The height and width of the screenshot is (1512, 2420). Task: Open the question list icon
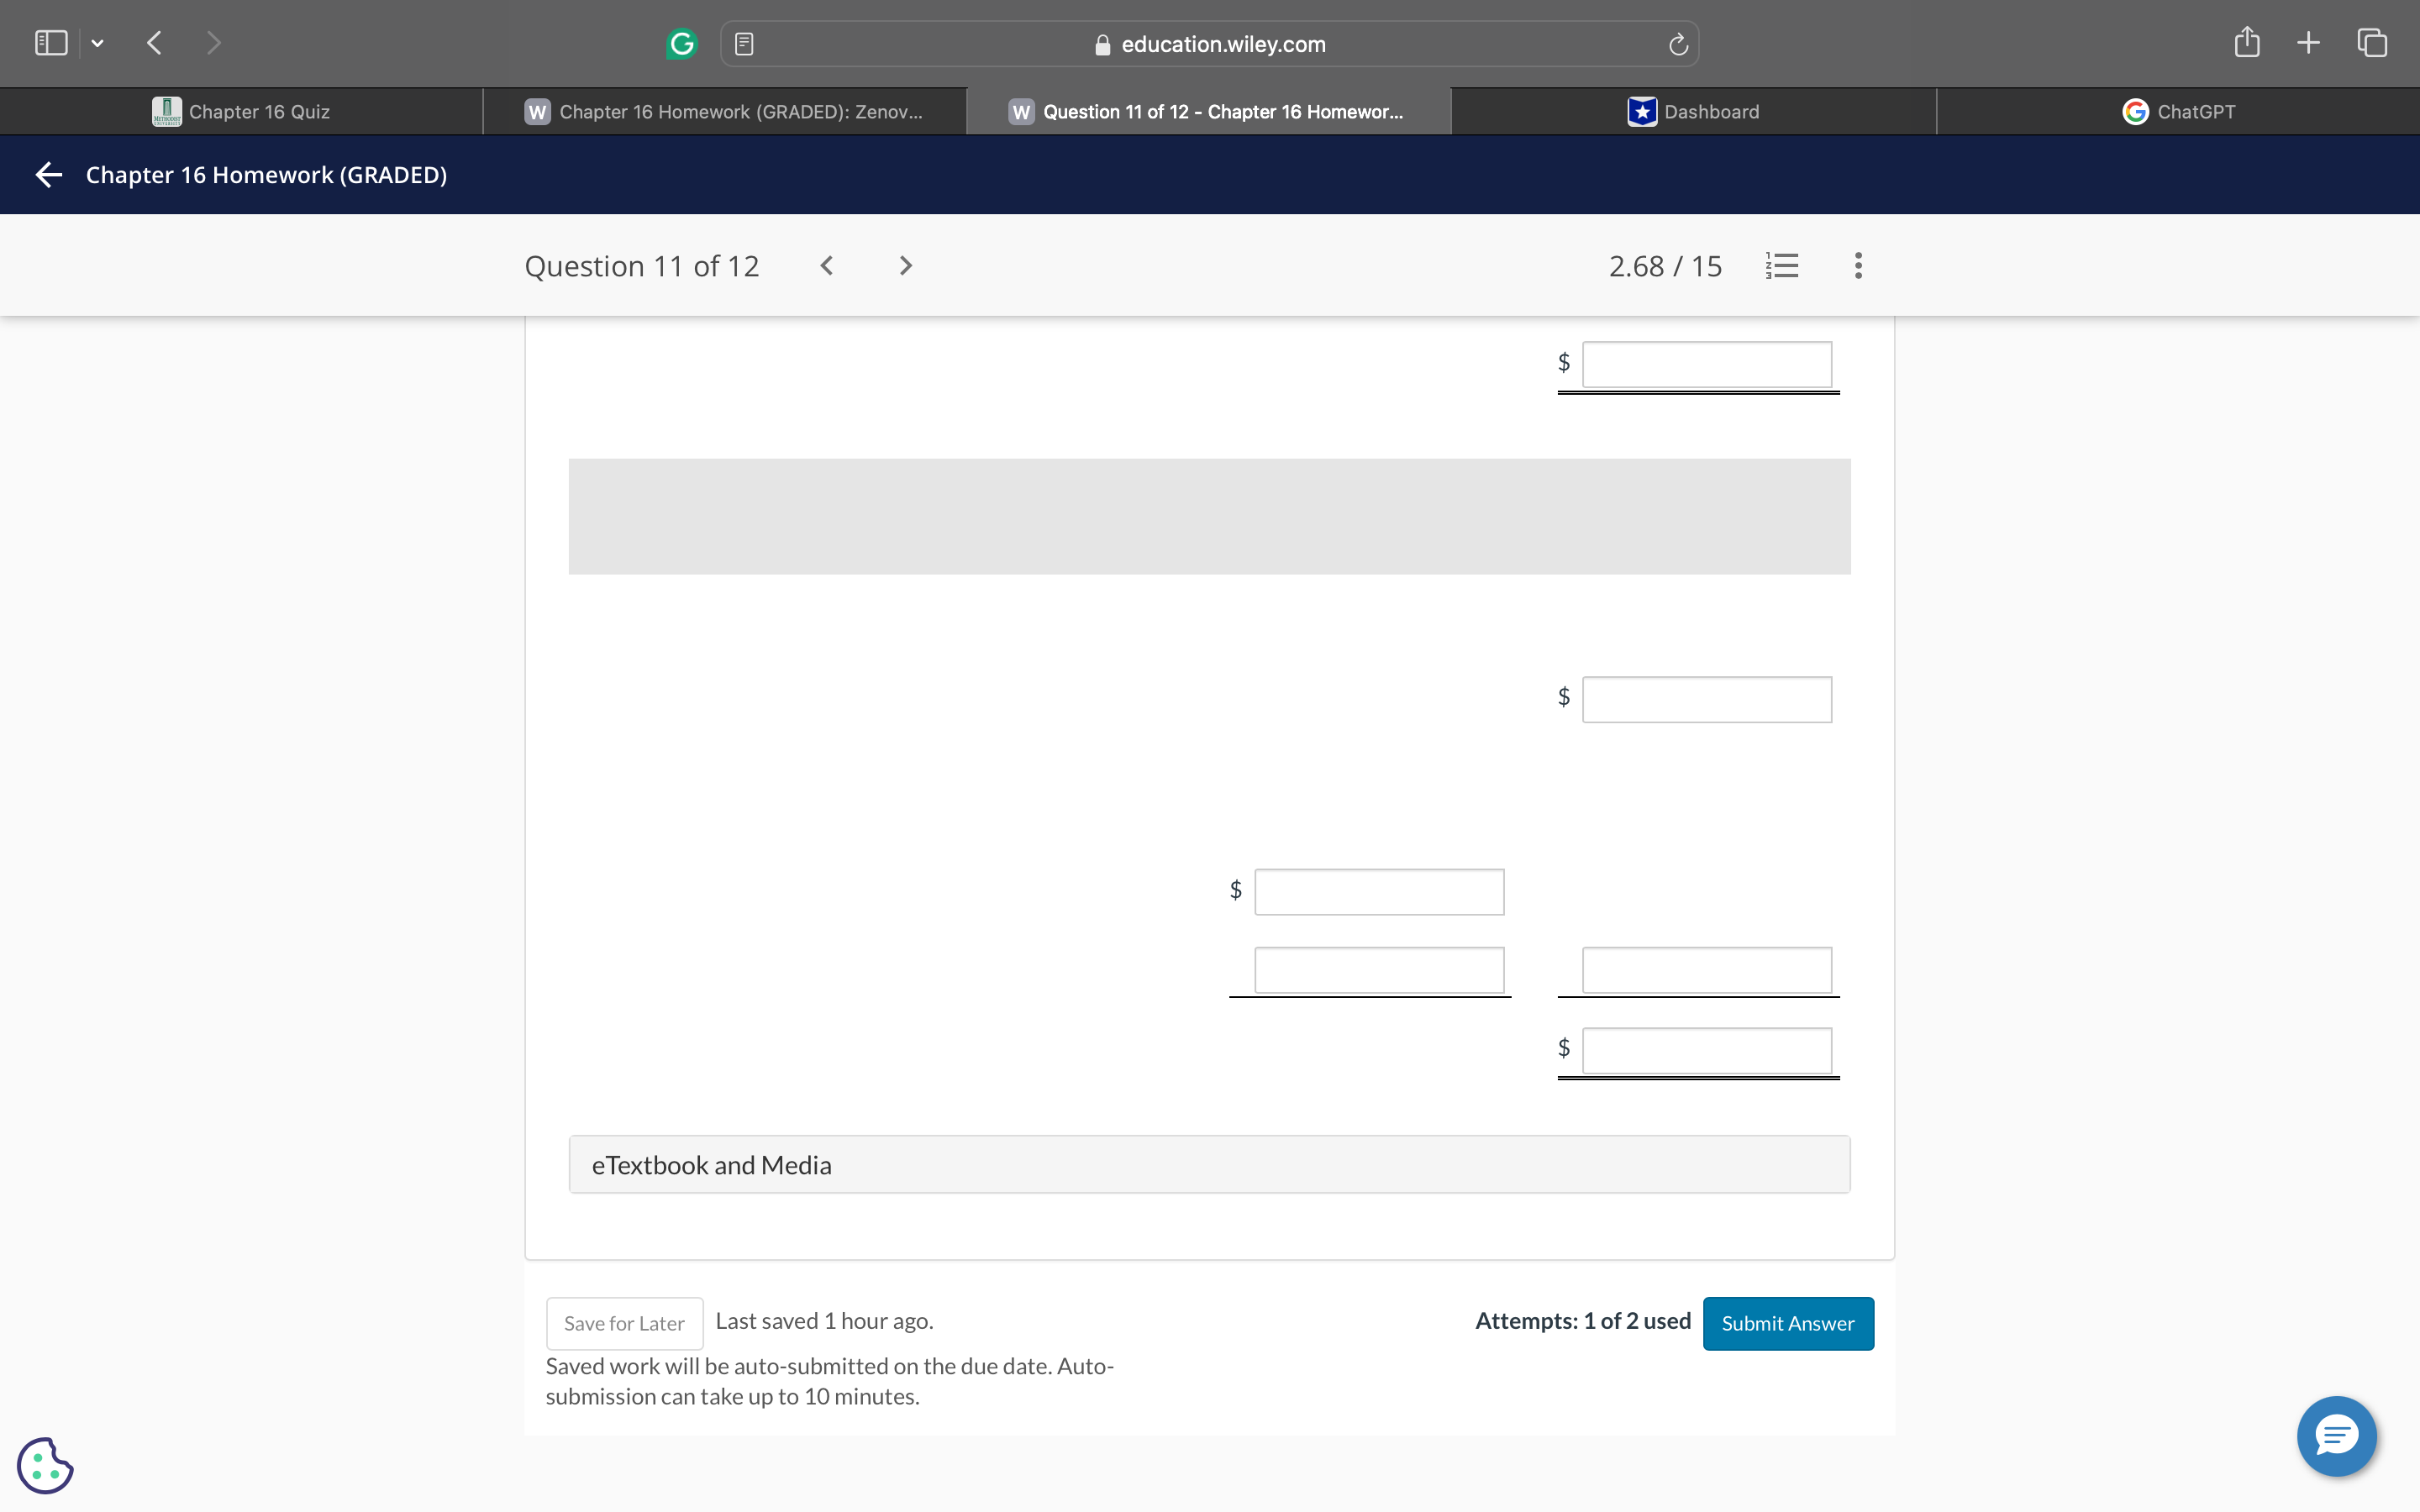coord(1782,266)
